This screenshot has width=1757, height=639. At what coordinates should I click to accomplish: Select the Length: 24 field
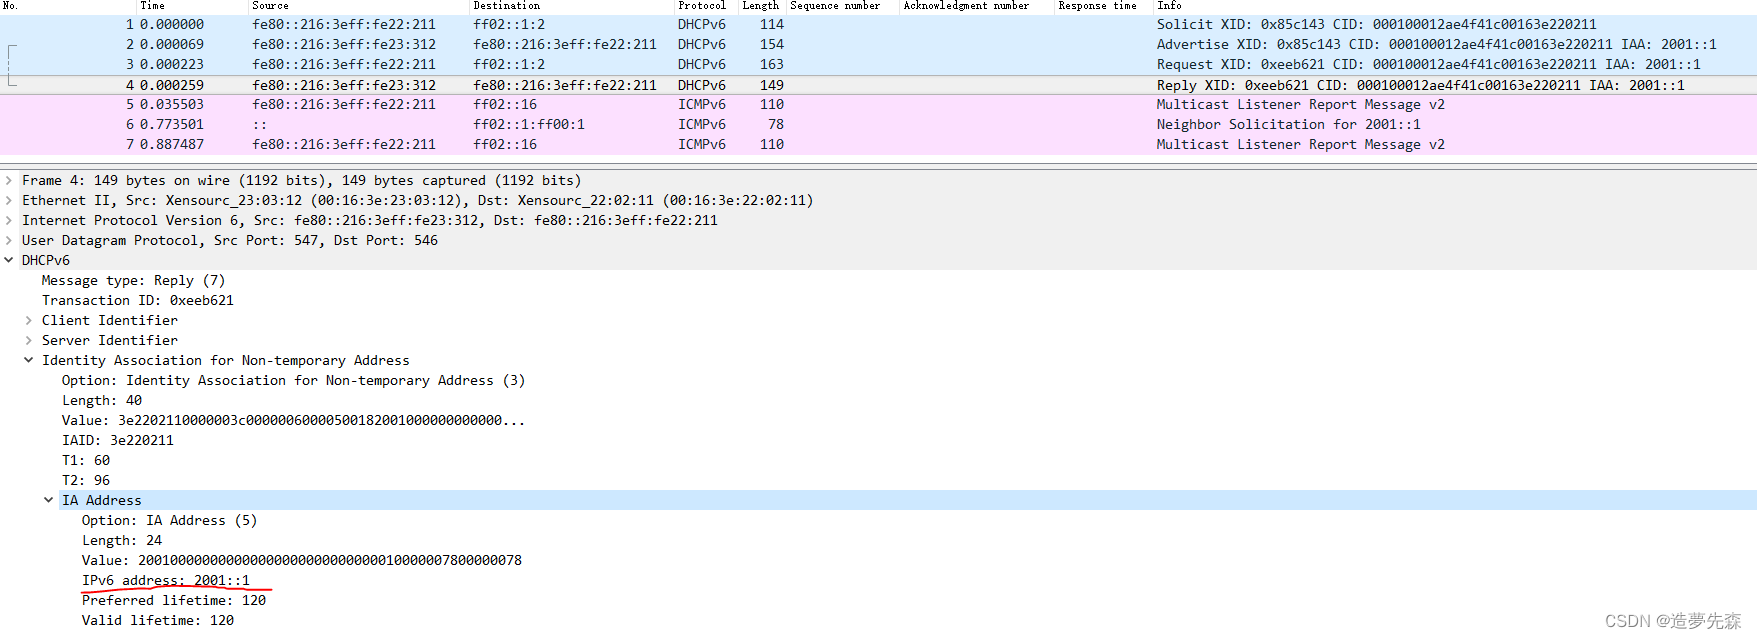(x=122, y=541)
